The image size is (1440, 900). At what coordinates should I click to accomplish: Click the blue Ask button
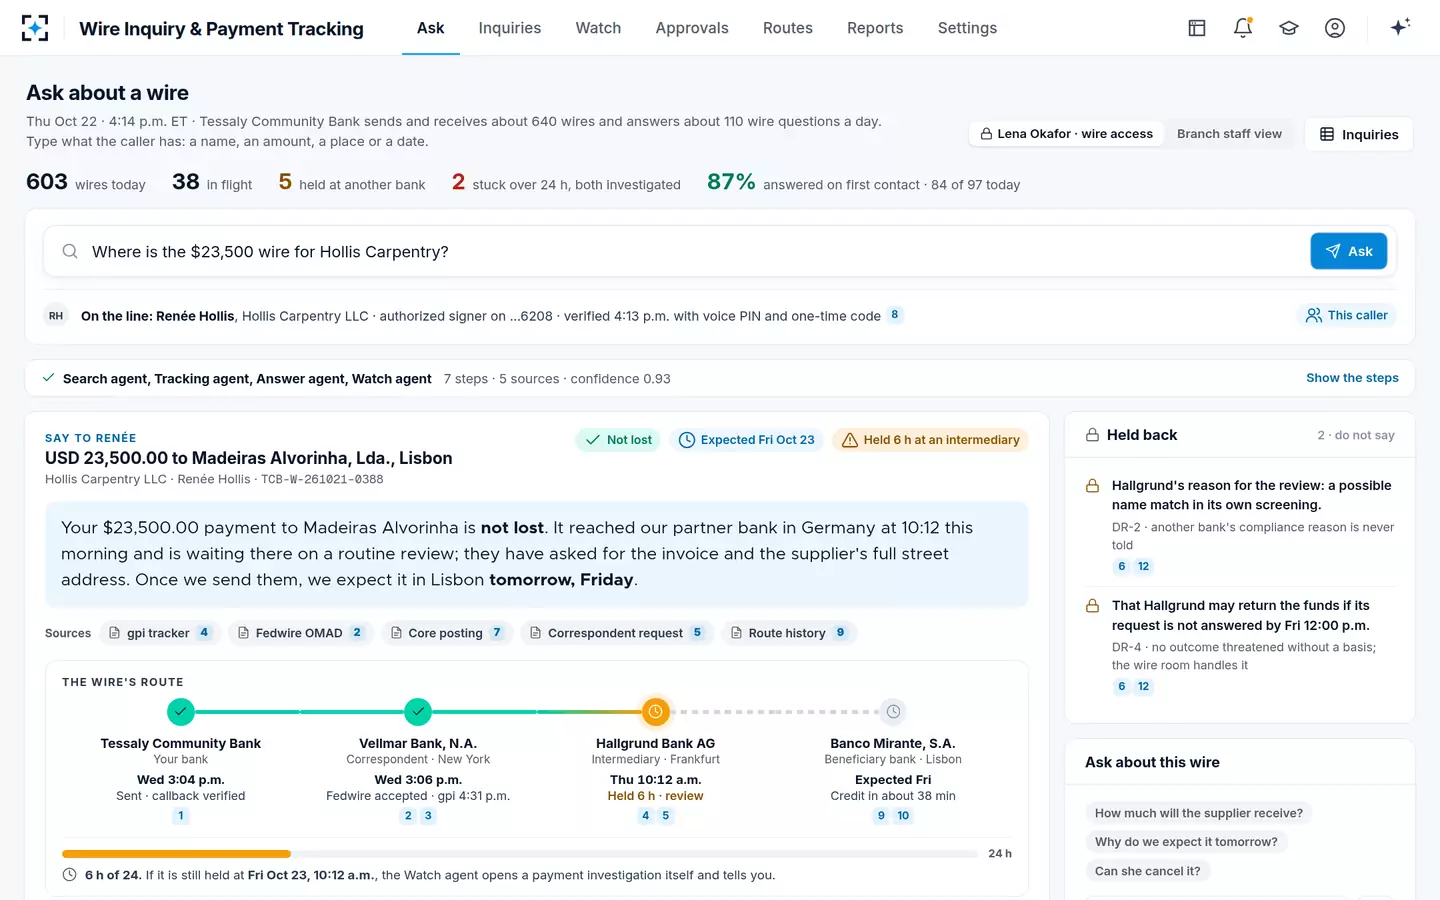(1348, 251)
